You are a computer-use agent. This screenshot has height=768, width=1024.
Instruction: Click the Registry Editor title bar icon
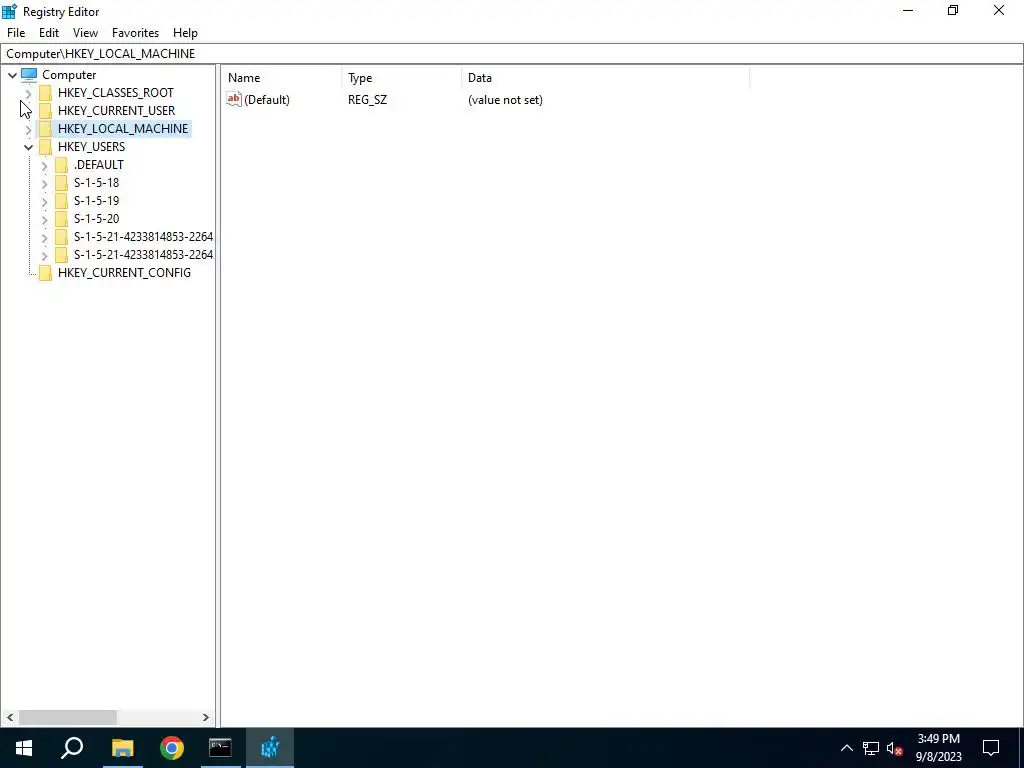coord(9,11)
